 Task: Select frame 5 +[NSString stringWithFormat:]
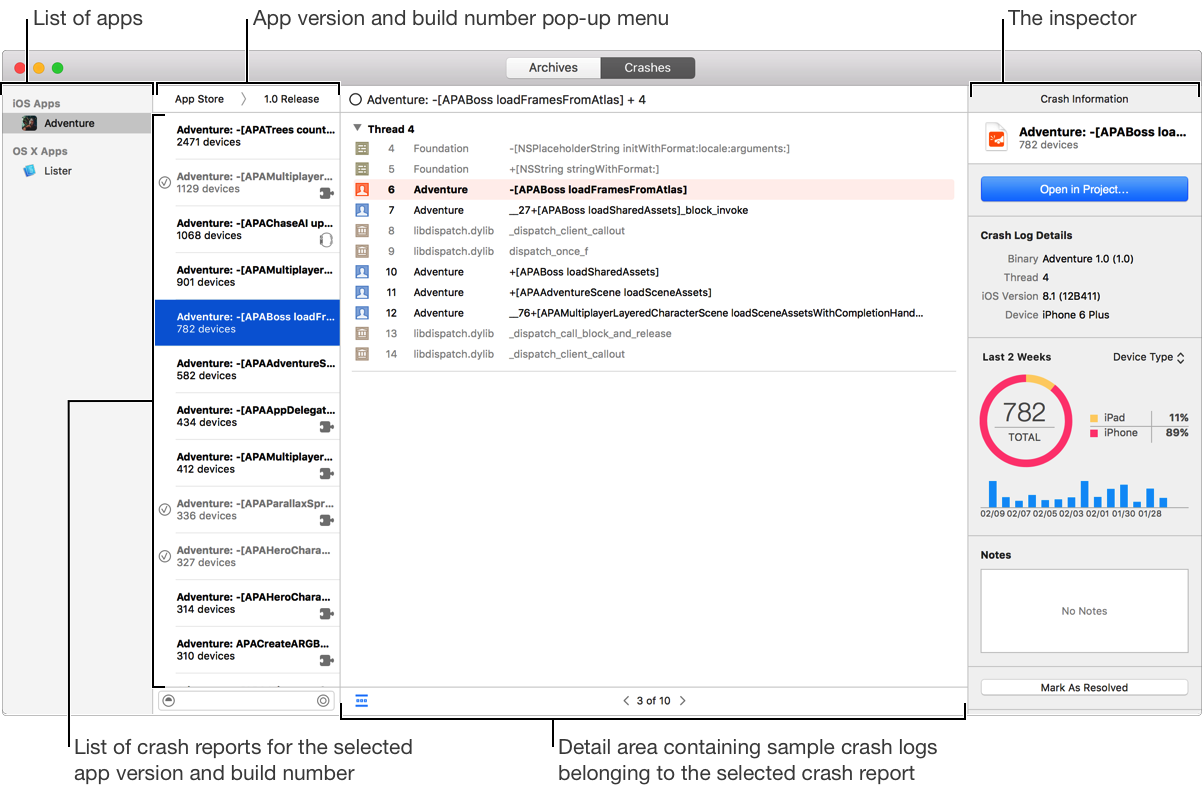tap(654, 169)
